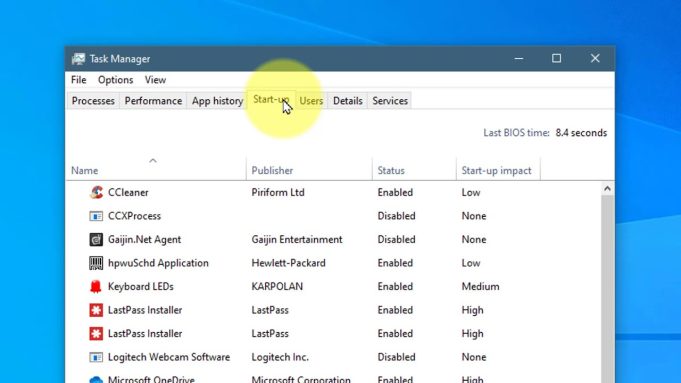Click the Logitech Inc. publisher cell

[280, 357]
